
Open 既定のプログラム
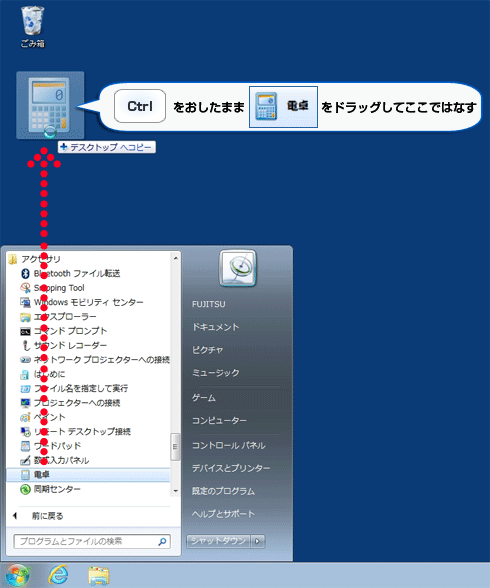223,491
